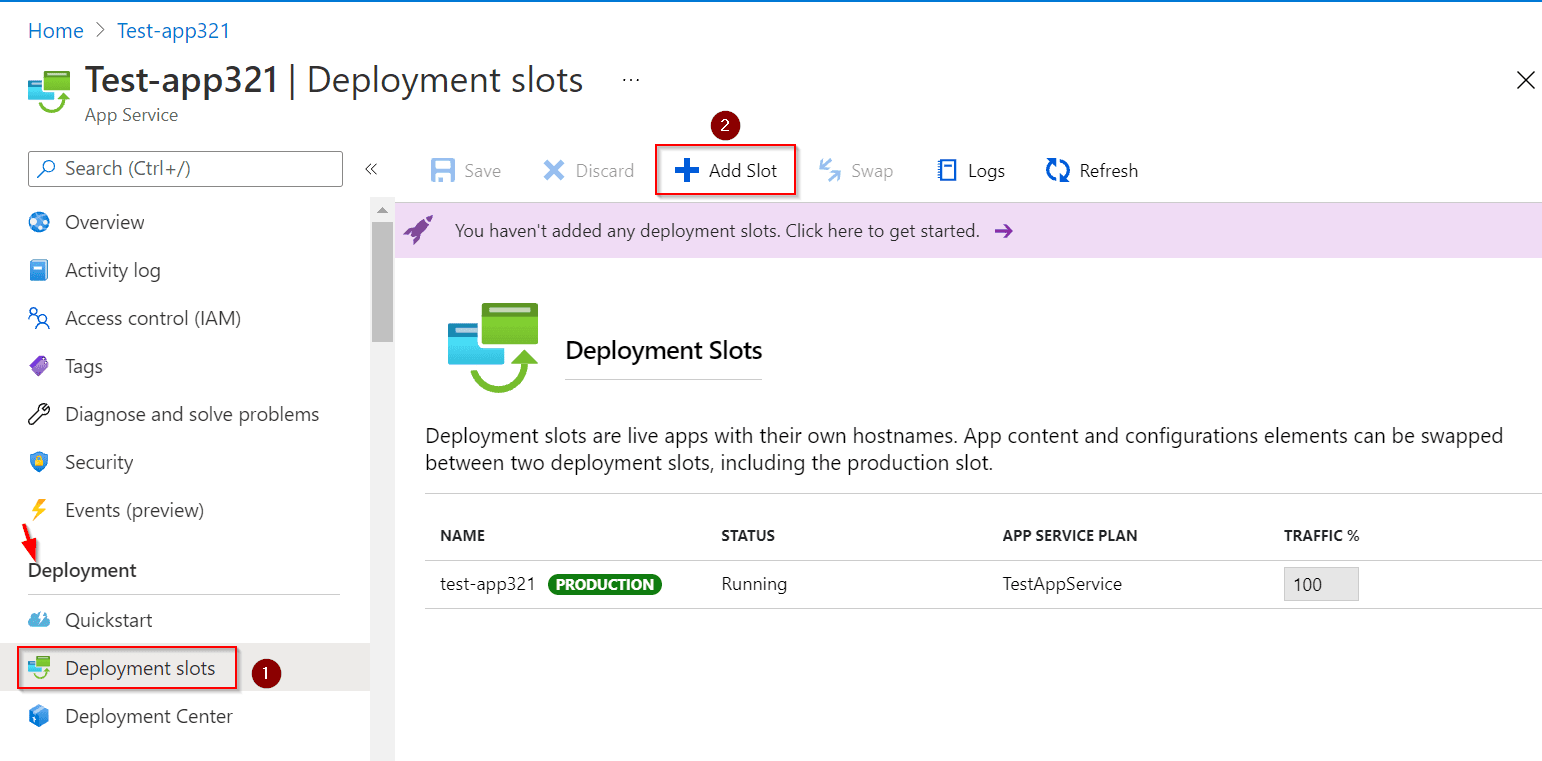
Task: Select Deployment Center in sidebar
Action: (148, 716)
